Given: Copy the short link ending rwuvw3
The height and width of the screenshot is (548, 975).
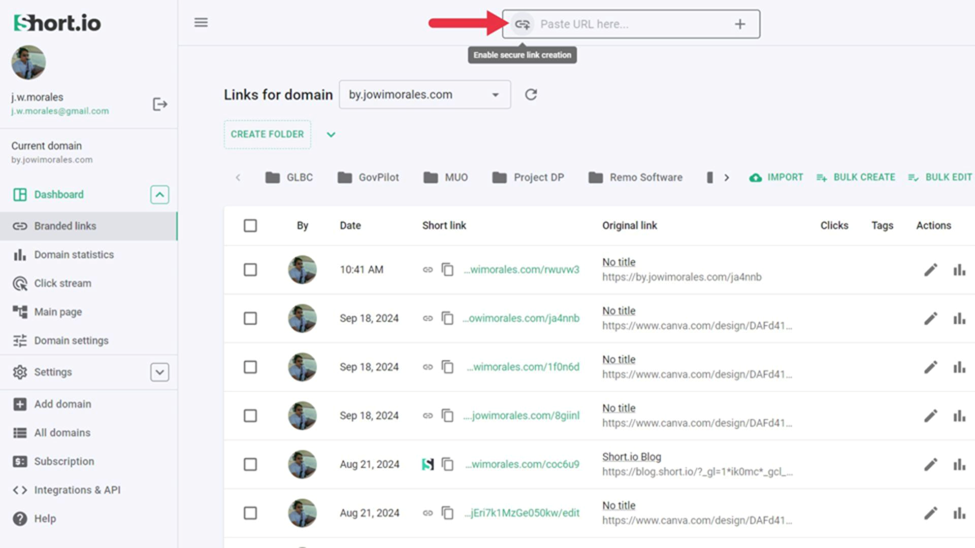Looking at the screenshot, I should point(448,269).
